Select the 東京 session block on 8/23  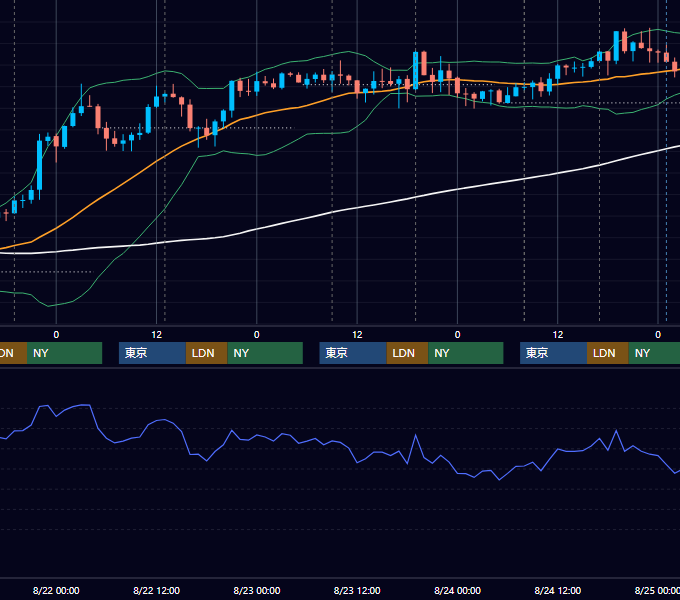point(353,353)
